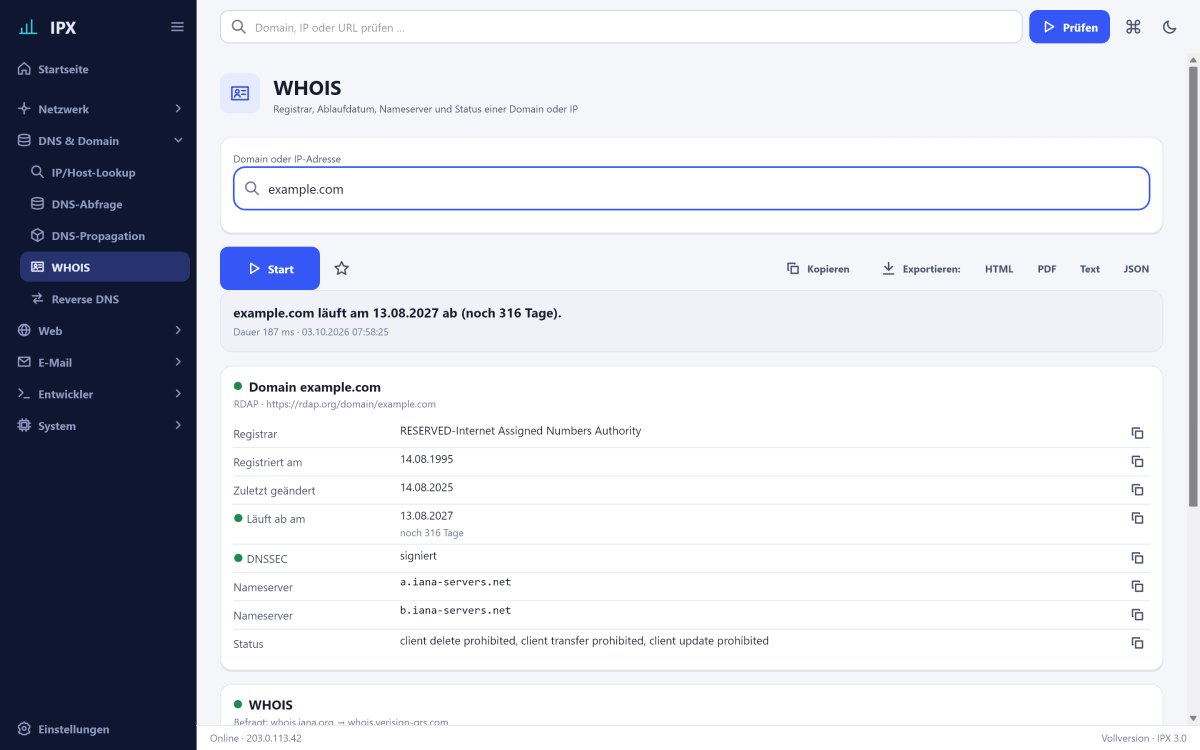Export result as HTML
This screenshot has width=1200, height=750.
pos(999,269)
